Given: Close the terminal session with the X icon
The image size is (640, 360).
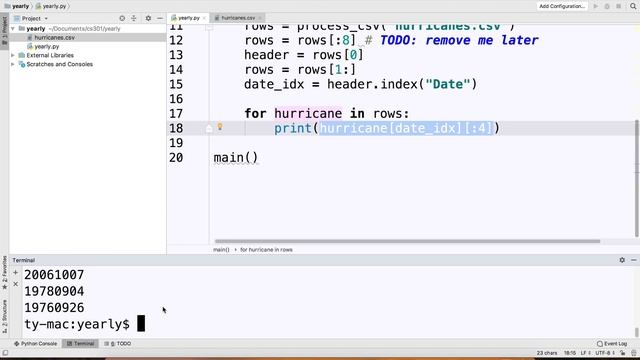Looking at the screenshot, I should point(16,284).
